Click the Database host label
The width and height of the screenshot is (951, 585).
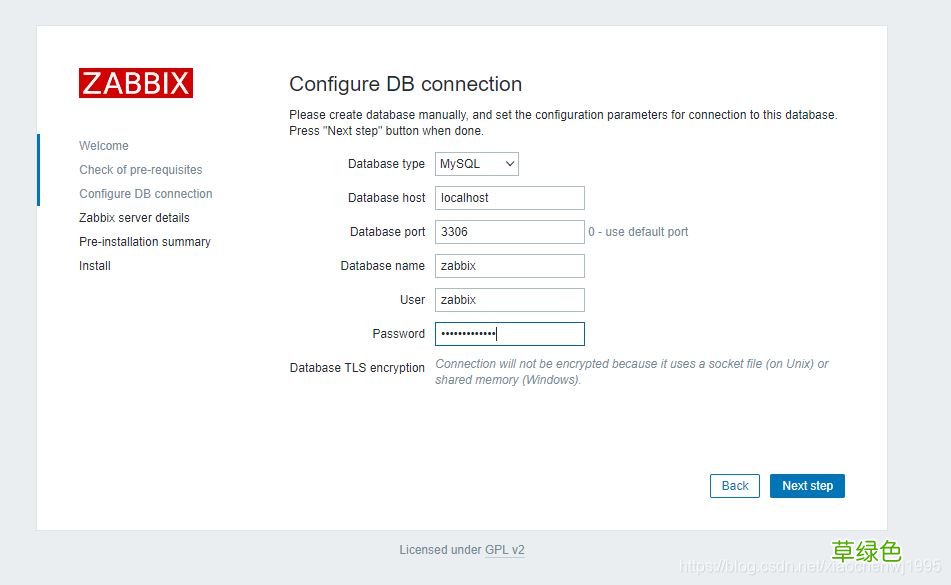386,198
